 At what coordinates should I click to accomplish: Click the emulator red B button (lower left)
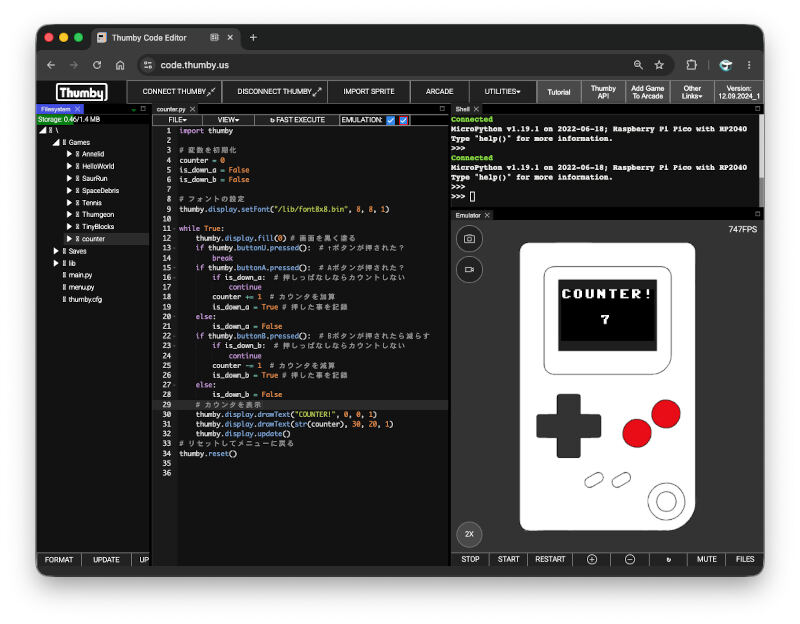tap(637, 433)
